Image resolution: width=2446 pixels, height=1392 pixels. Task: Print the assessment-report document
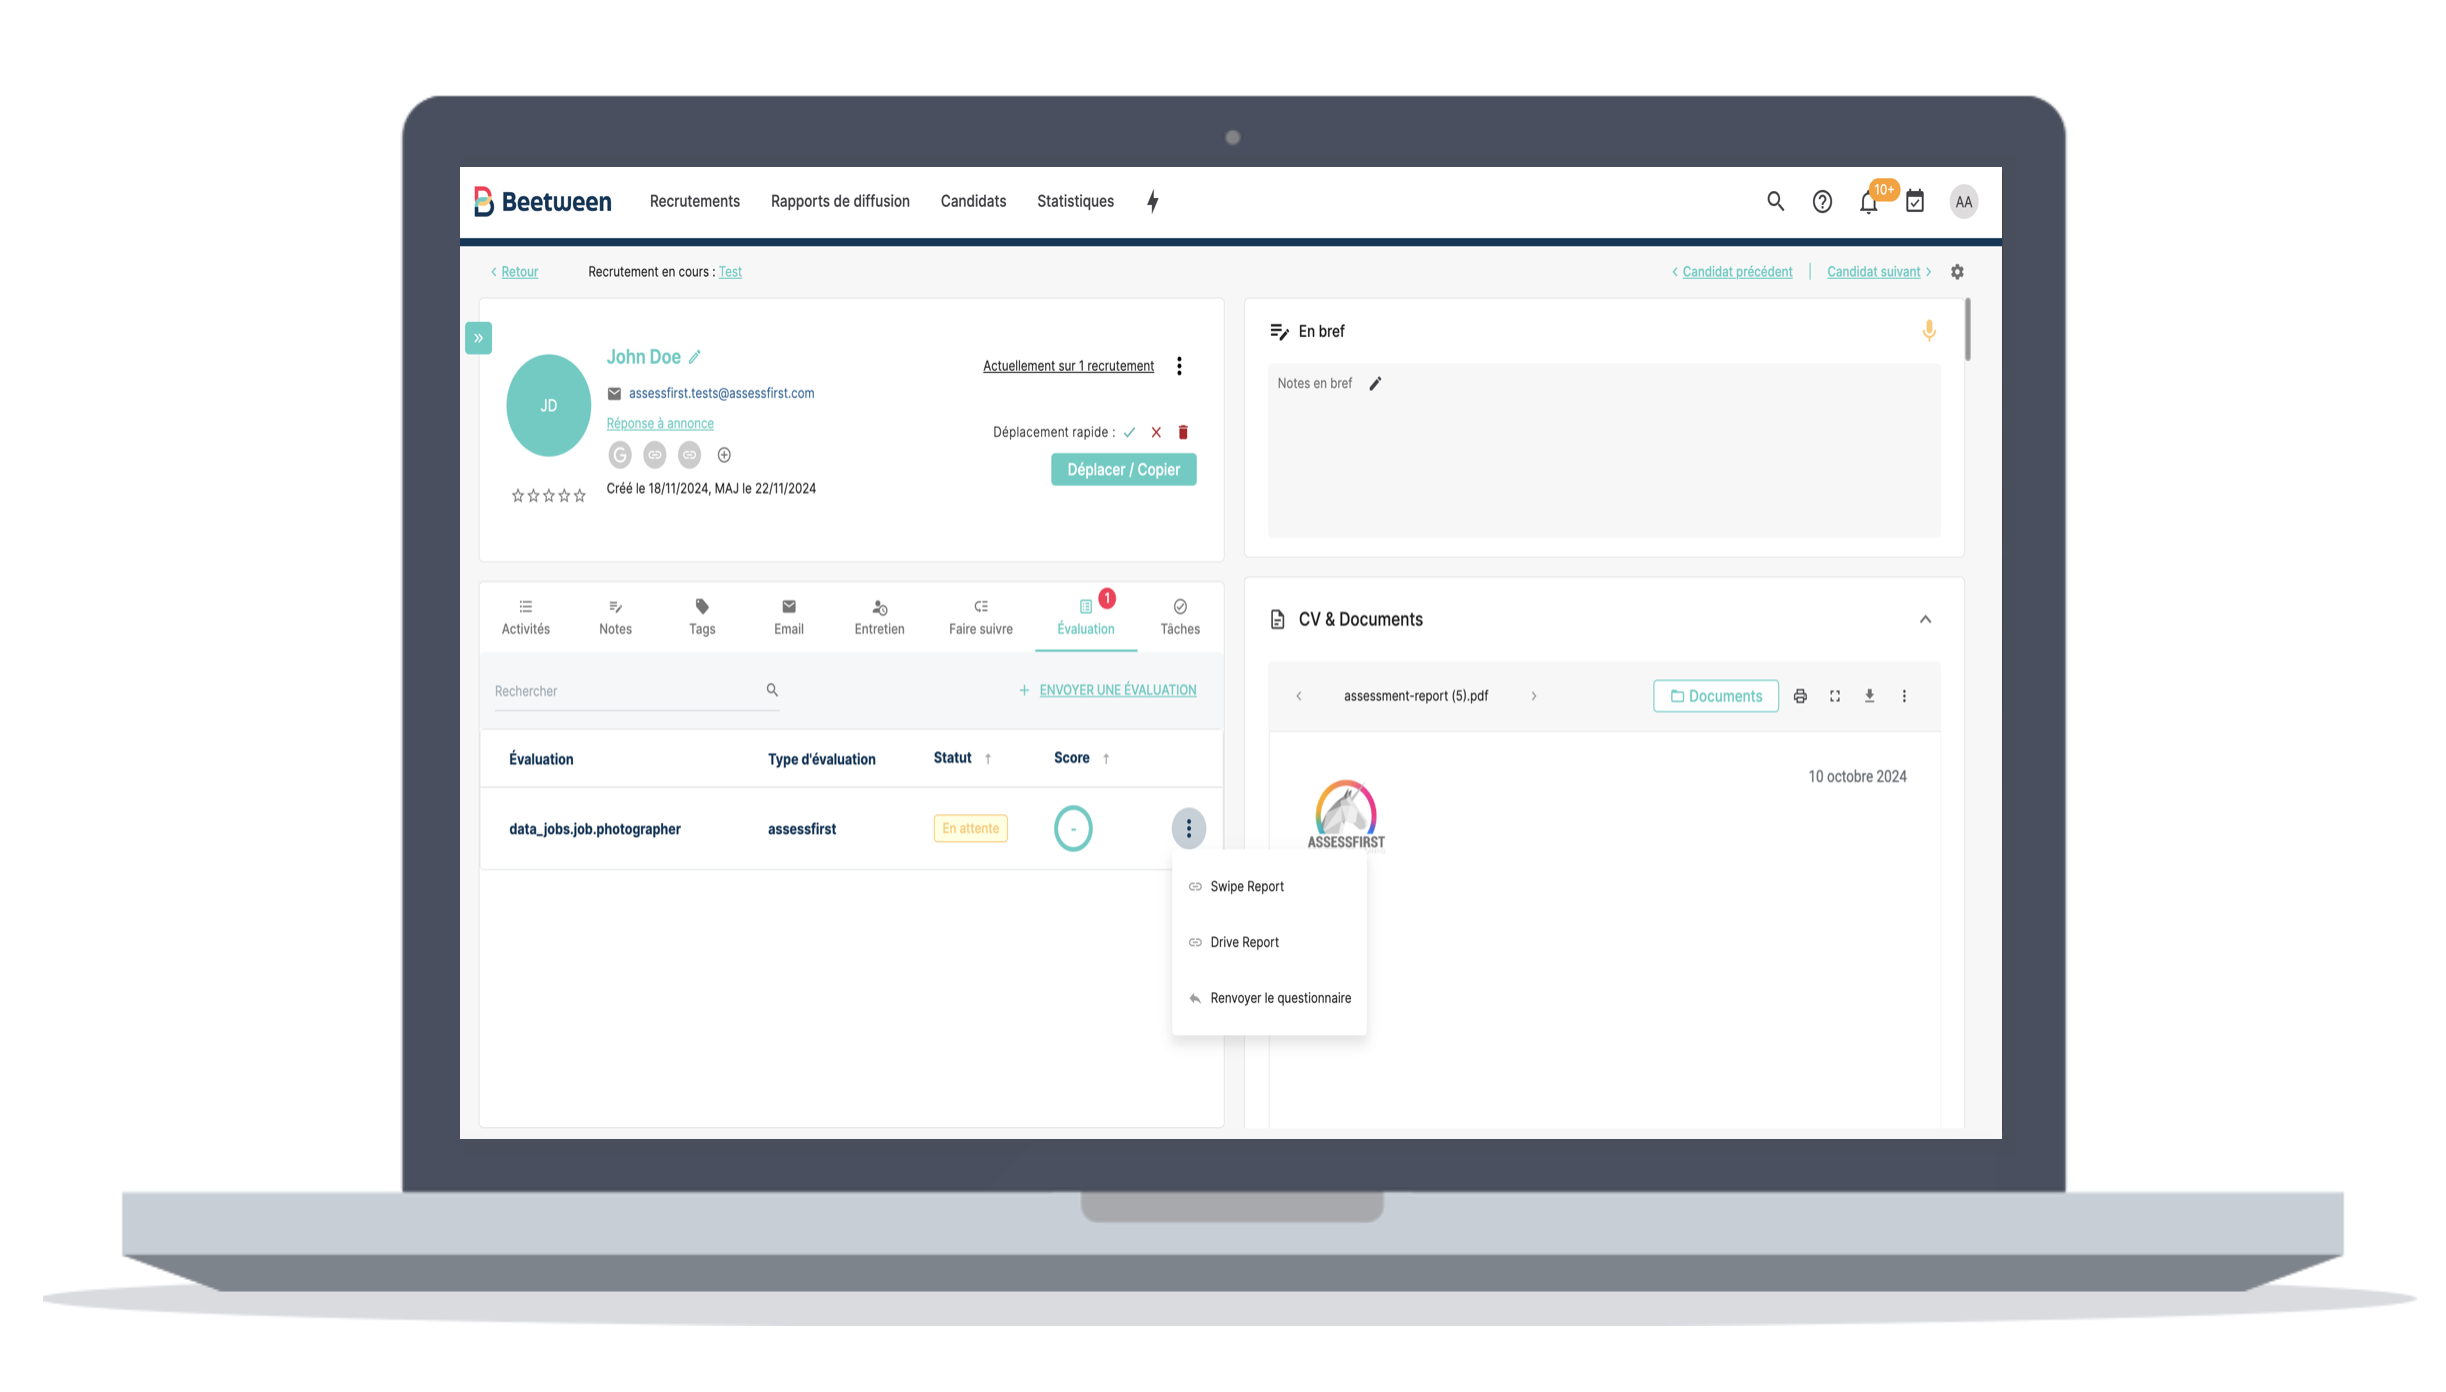[x=1800, y=696]
